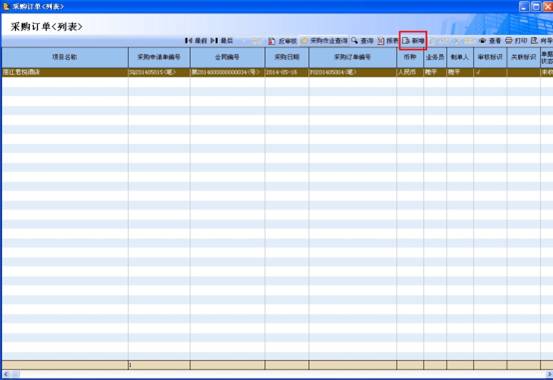Click the 关联标识 column header

[x=524, y=57]
